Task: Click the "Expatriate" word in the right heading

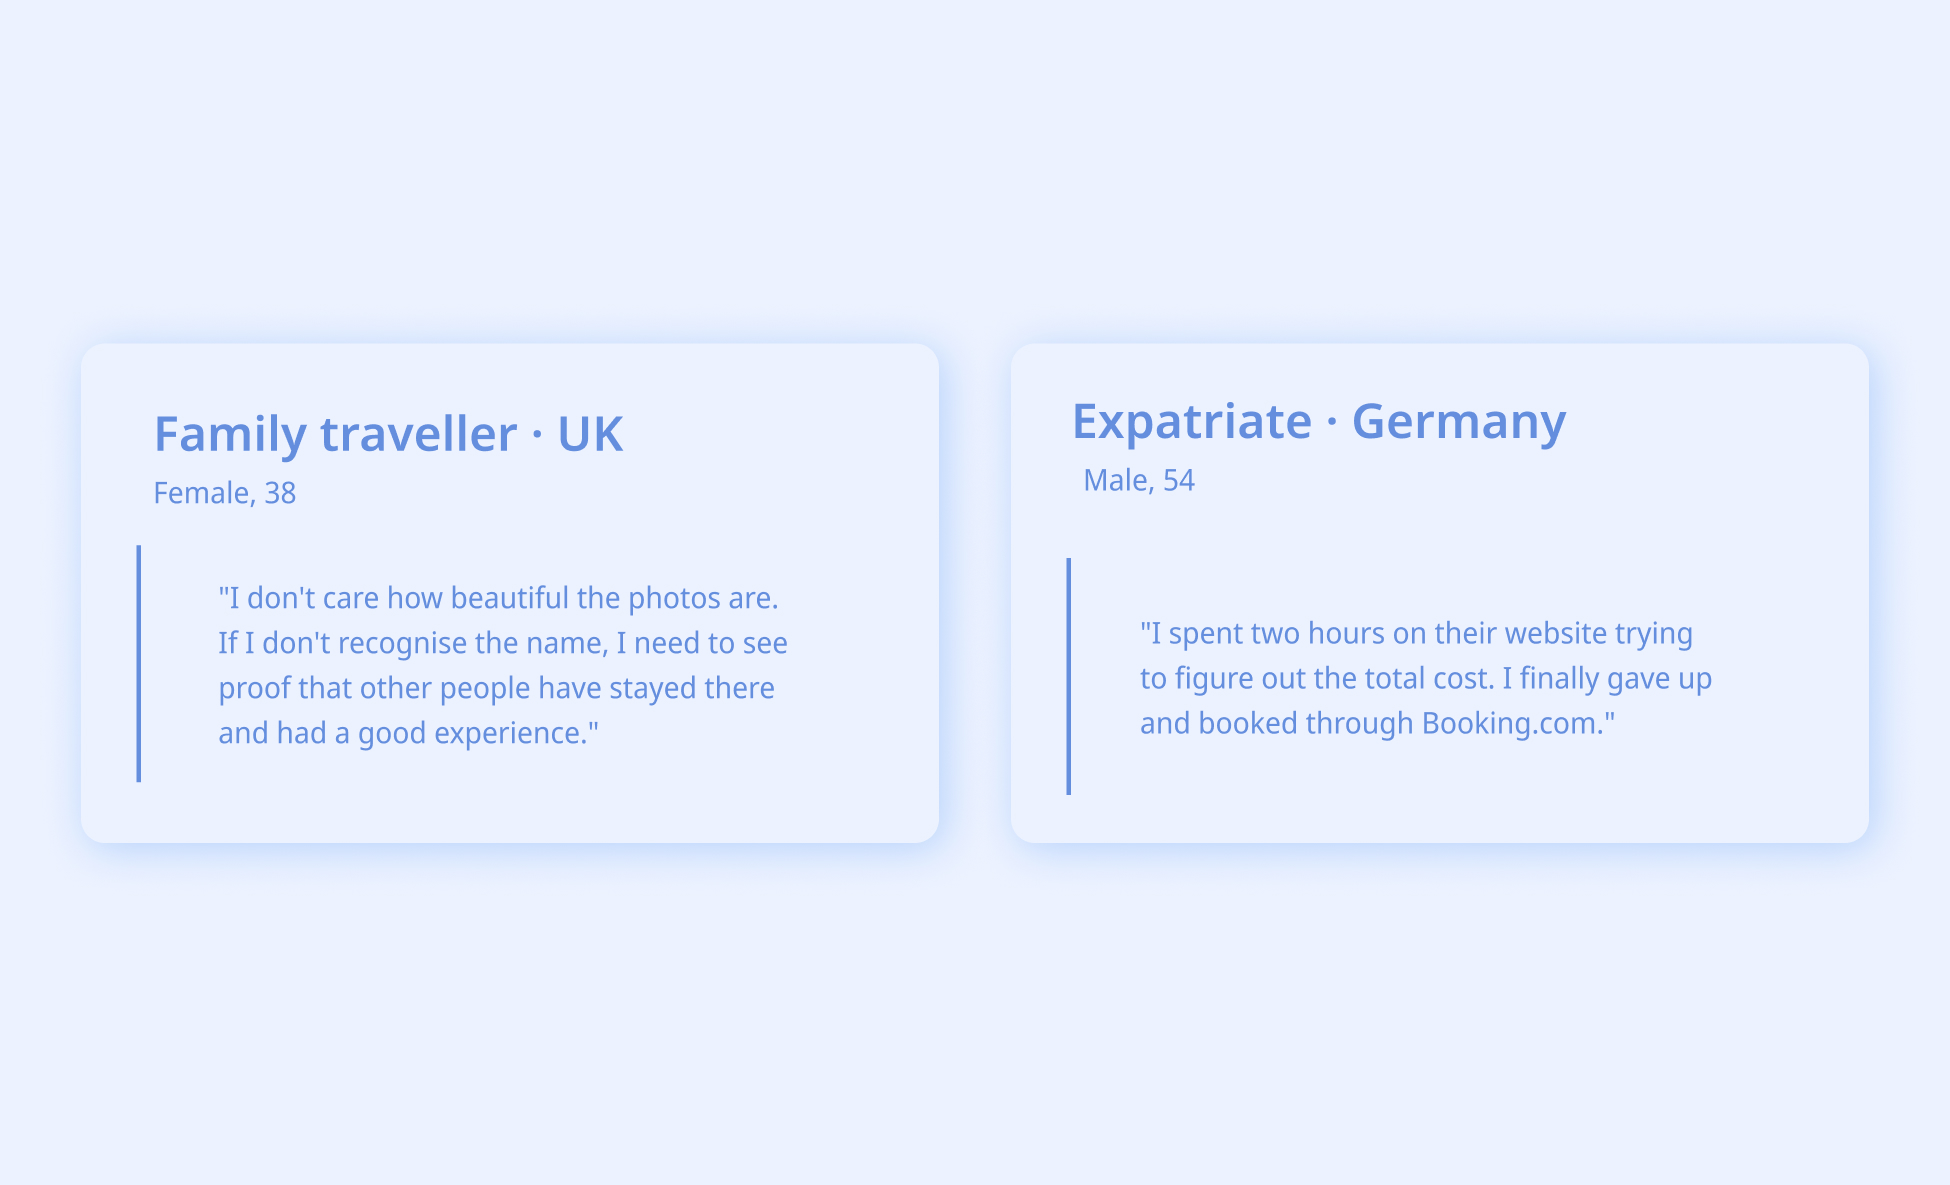Action: coord(1192,421)
